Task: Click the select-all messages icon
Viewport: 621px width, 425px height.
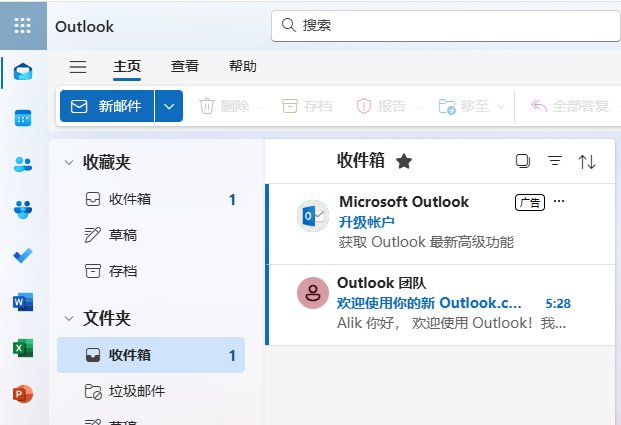Action: pos(523,161)
